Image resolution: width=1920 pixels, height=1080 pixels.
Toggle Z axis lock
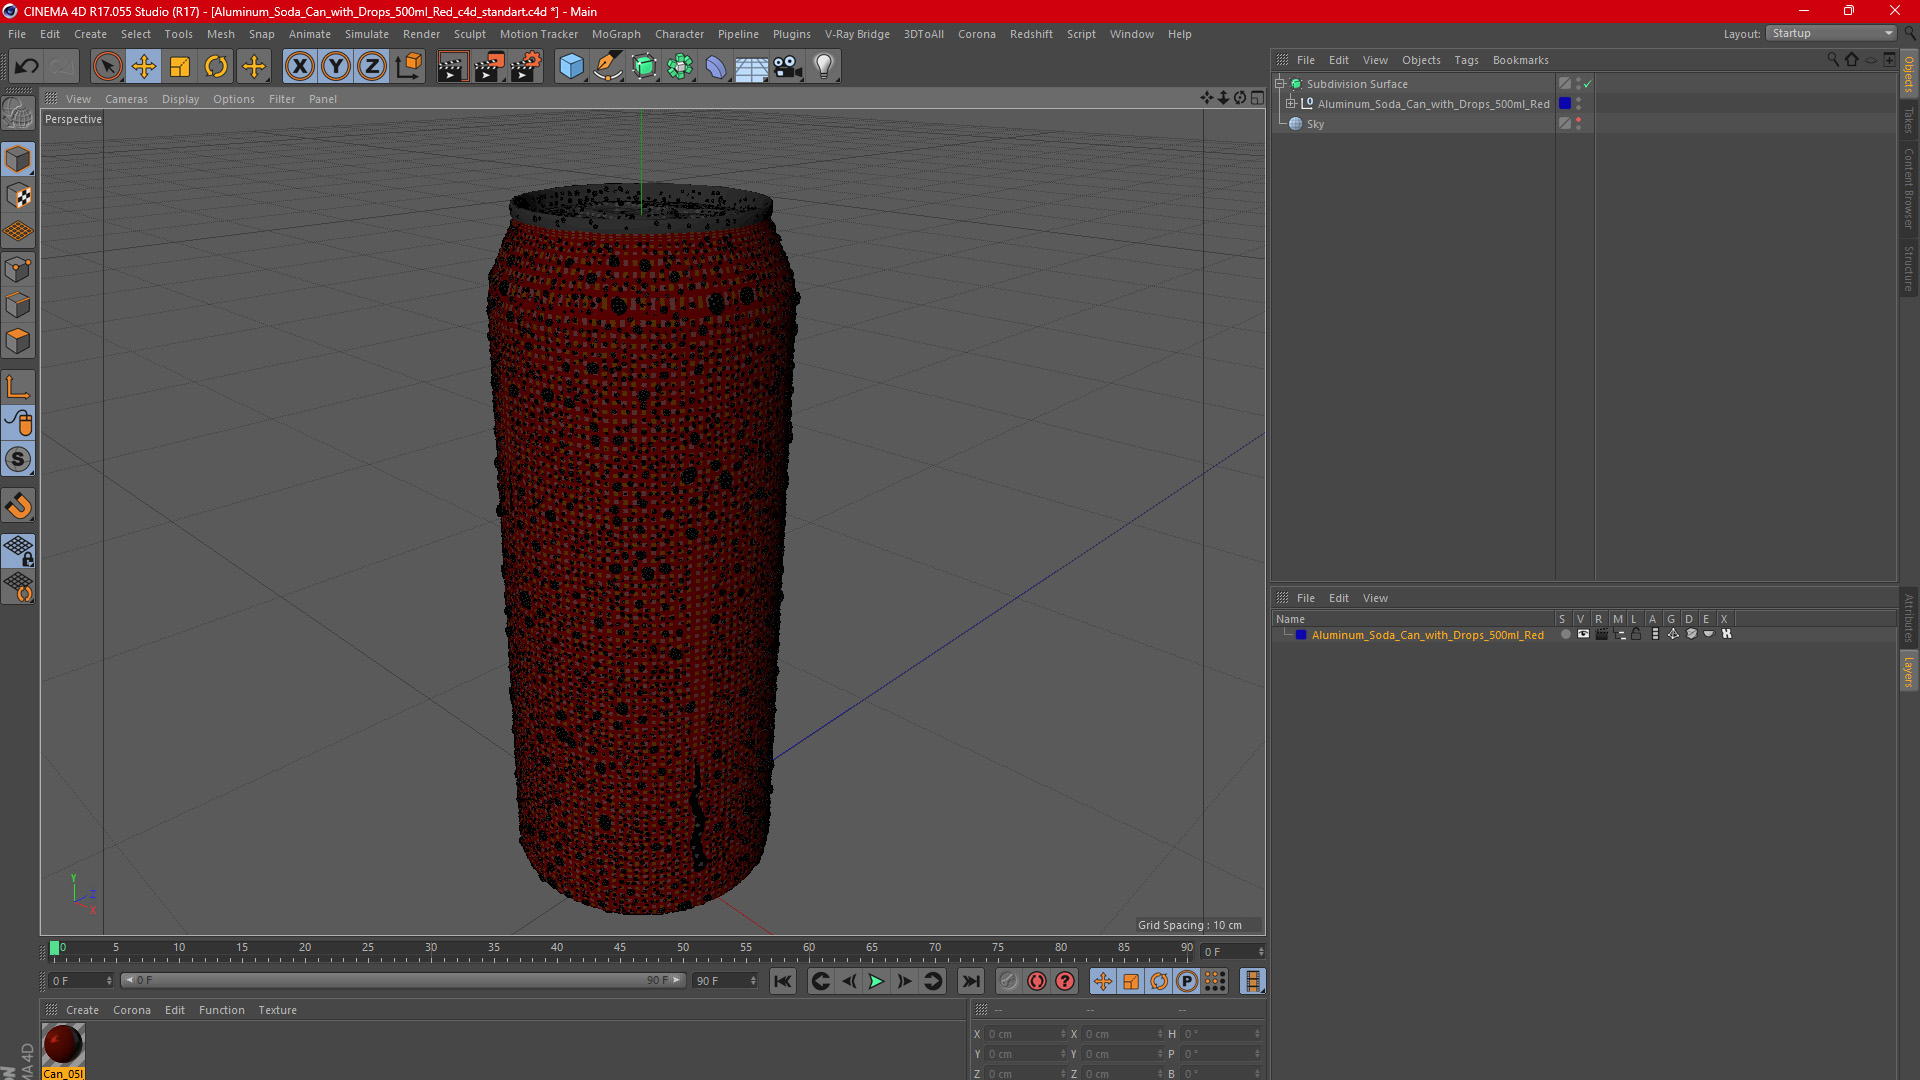tap(372, 66)
